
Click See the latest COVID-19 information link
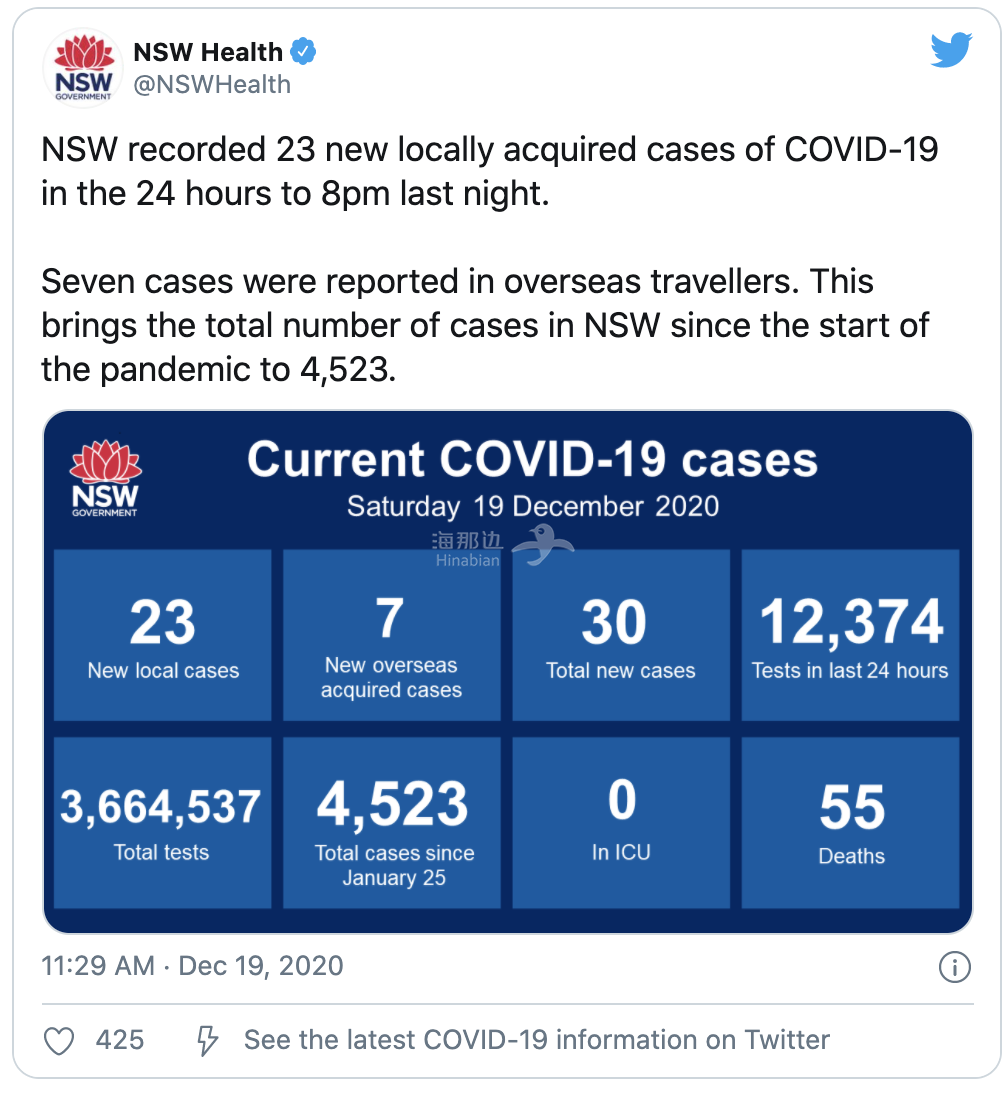point(536,1040)
